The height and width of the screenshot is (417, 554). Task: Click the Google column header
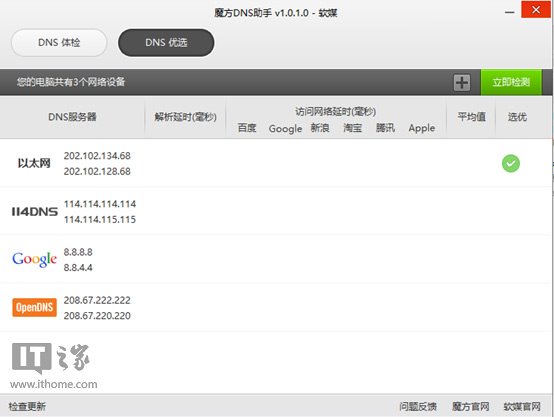[285, 129]
